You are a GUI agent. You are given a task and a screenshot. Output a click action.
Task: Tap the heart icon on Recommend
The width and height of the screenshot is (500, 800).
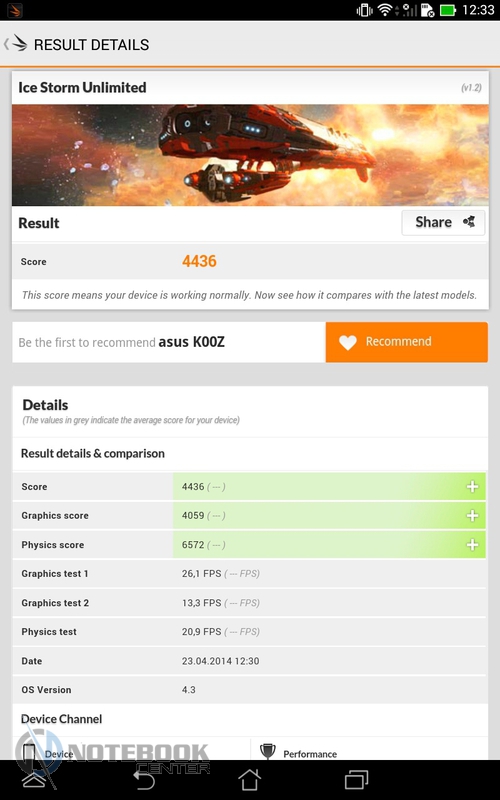348,342
